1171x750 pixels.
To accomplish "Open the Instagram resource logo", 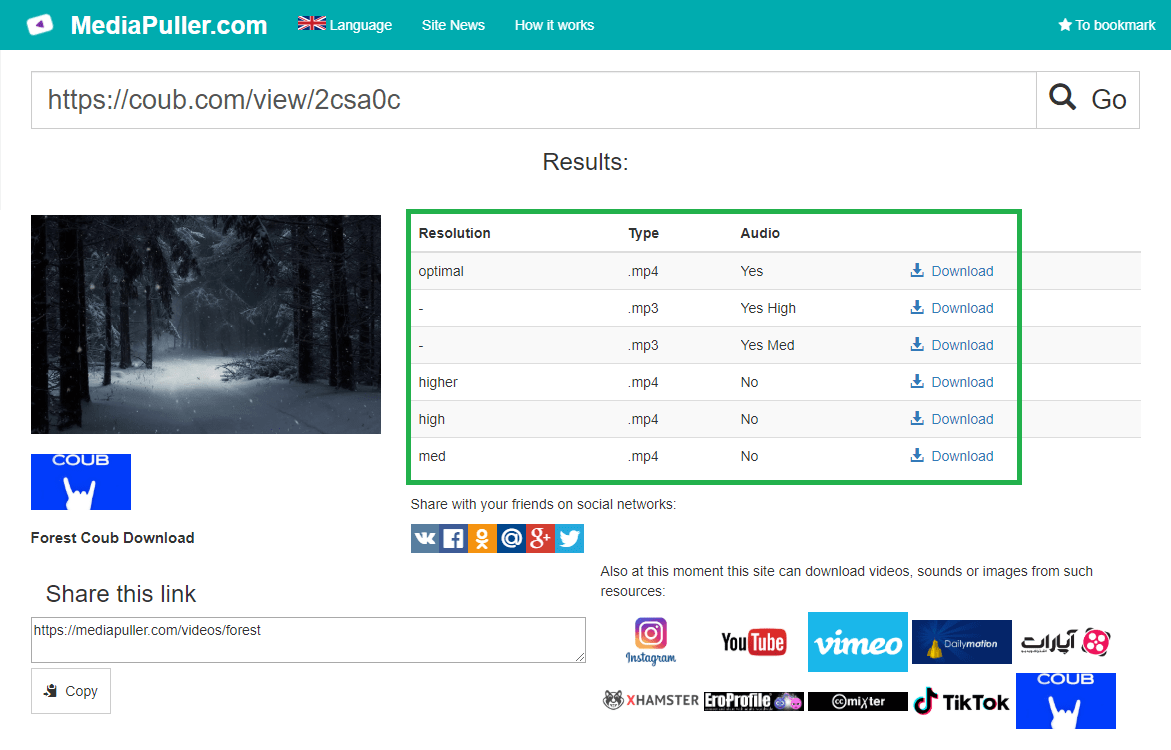I will point(650,642).
